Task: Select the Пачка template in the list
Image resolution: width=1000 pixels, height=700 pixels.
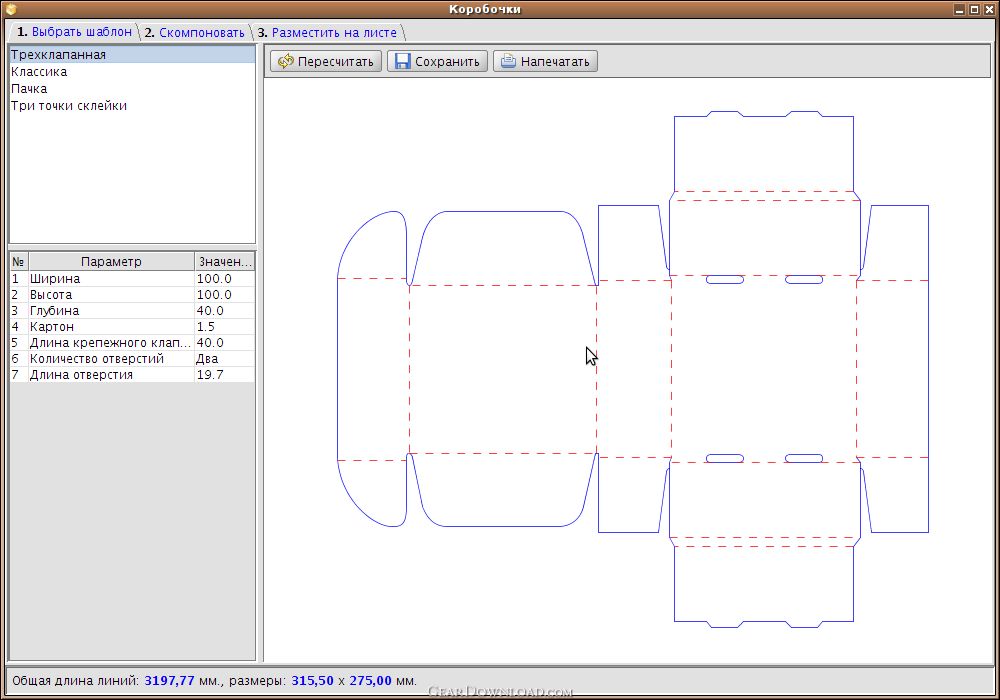Action: click(132, 89)
